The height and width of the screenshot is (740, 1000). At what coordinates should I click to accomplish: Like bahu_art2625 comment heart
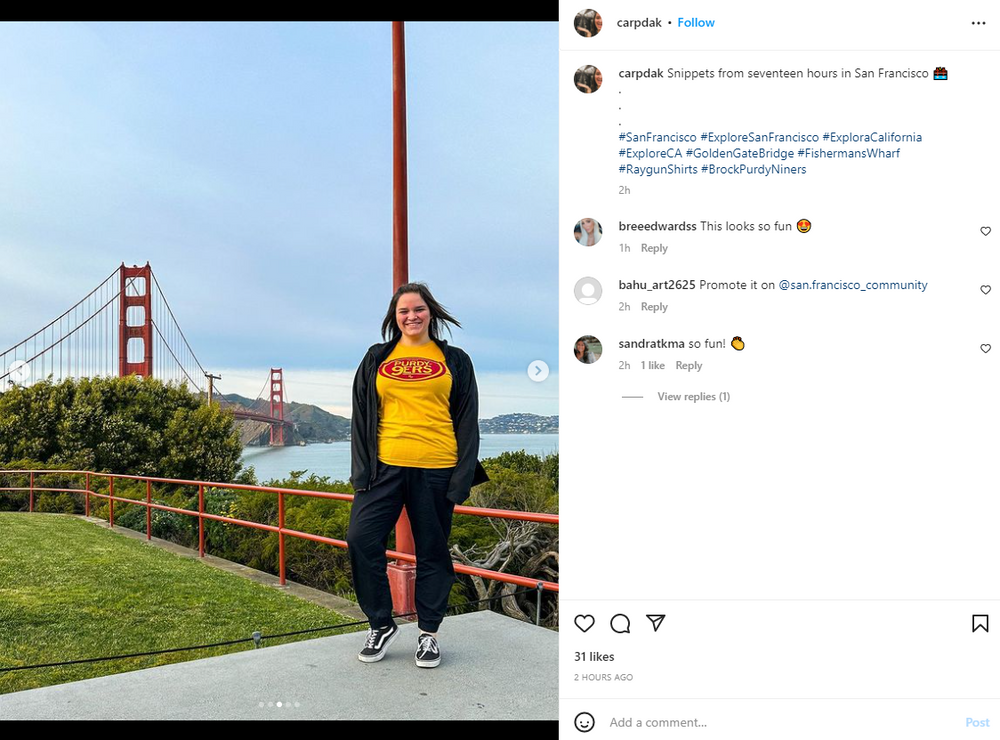tap(985, 290)
